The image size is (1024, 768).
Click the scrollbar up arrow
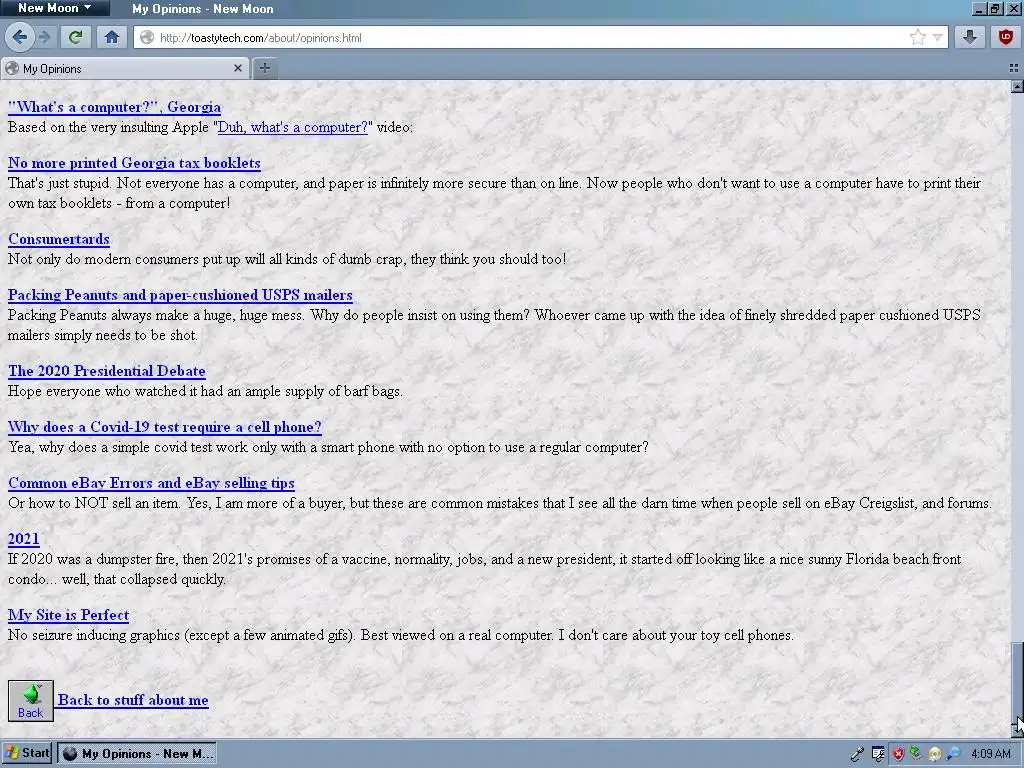(x=1017, y=87)
